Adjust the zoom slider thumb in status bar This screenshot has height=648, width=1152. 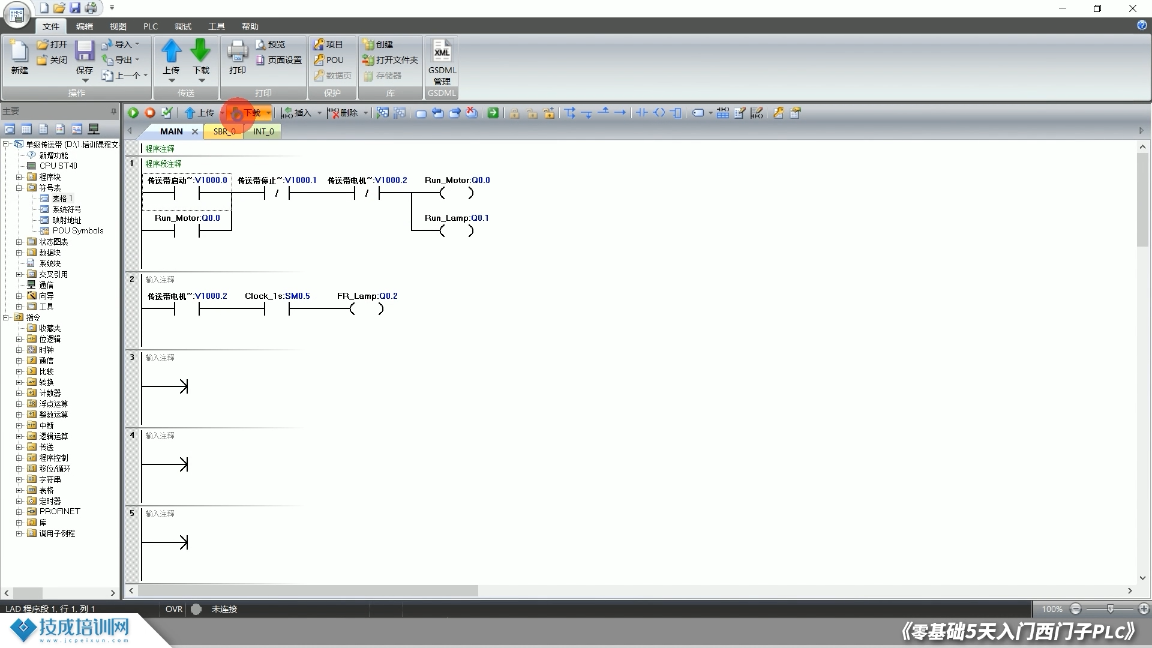click(x=1110, y=609)
